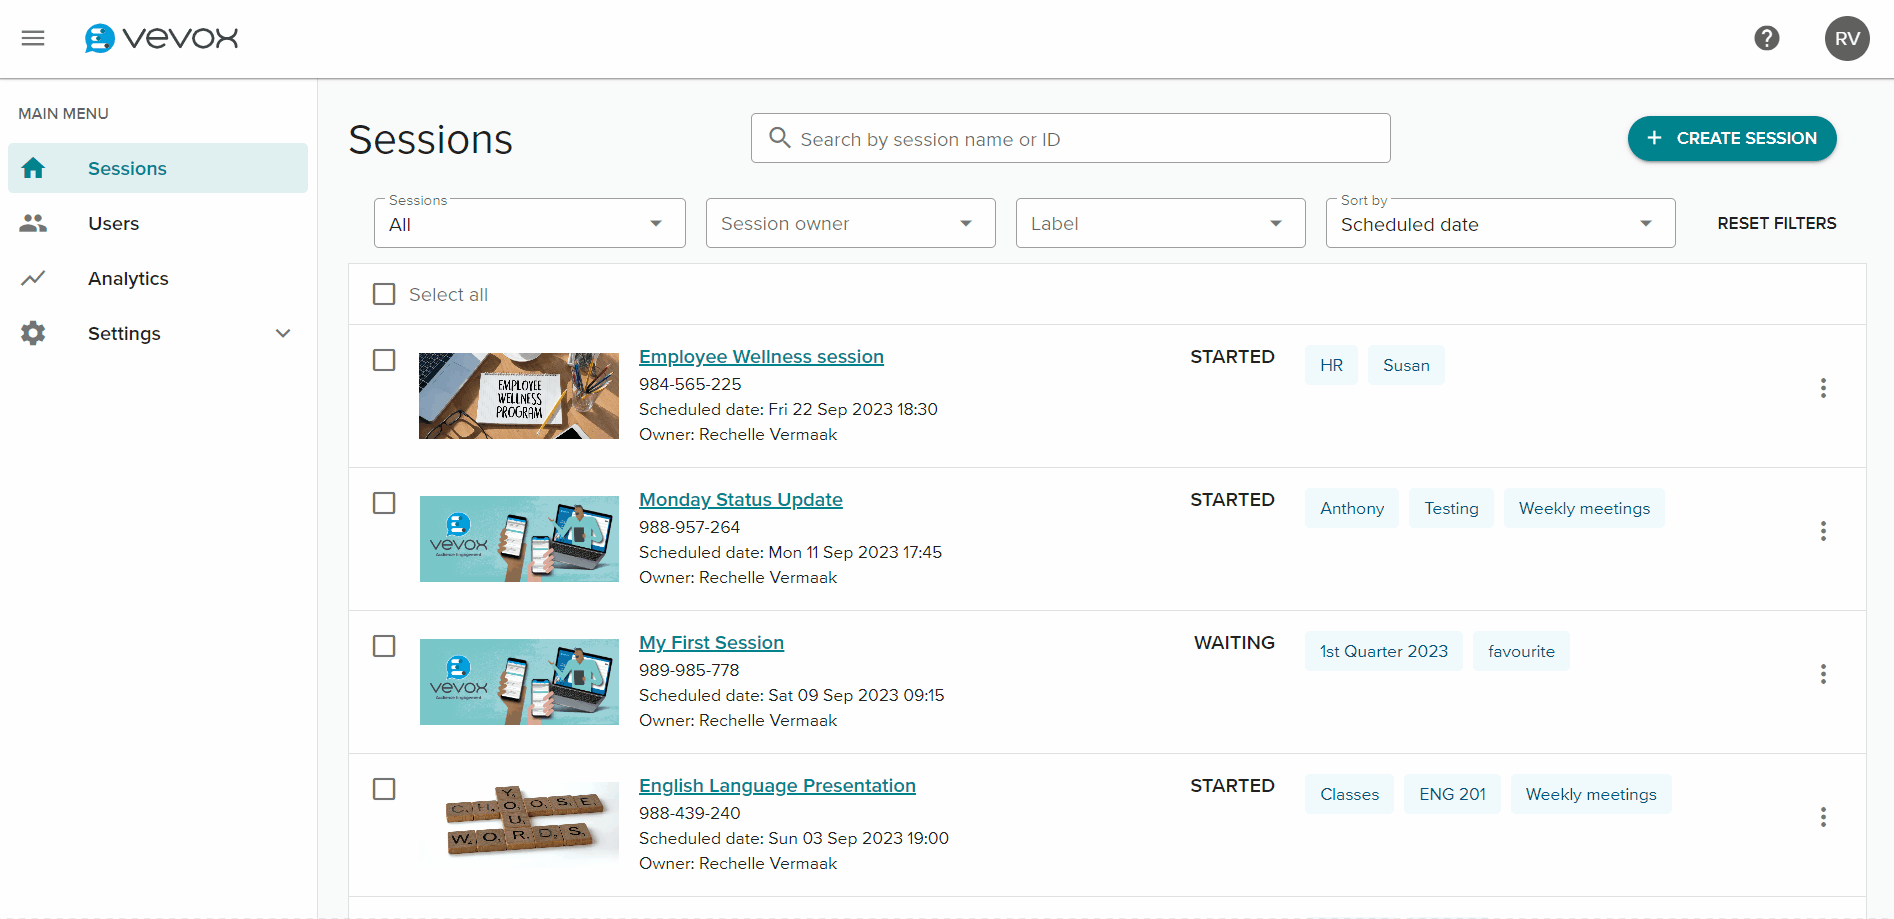This screenshot has width=1894, height=919.
Task: Click the Employee Wellness Program thumbnail
Action: coord(519,396)
